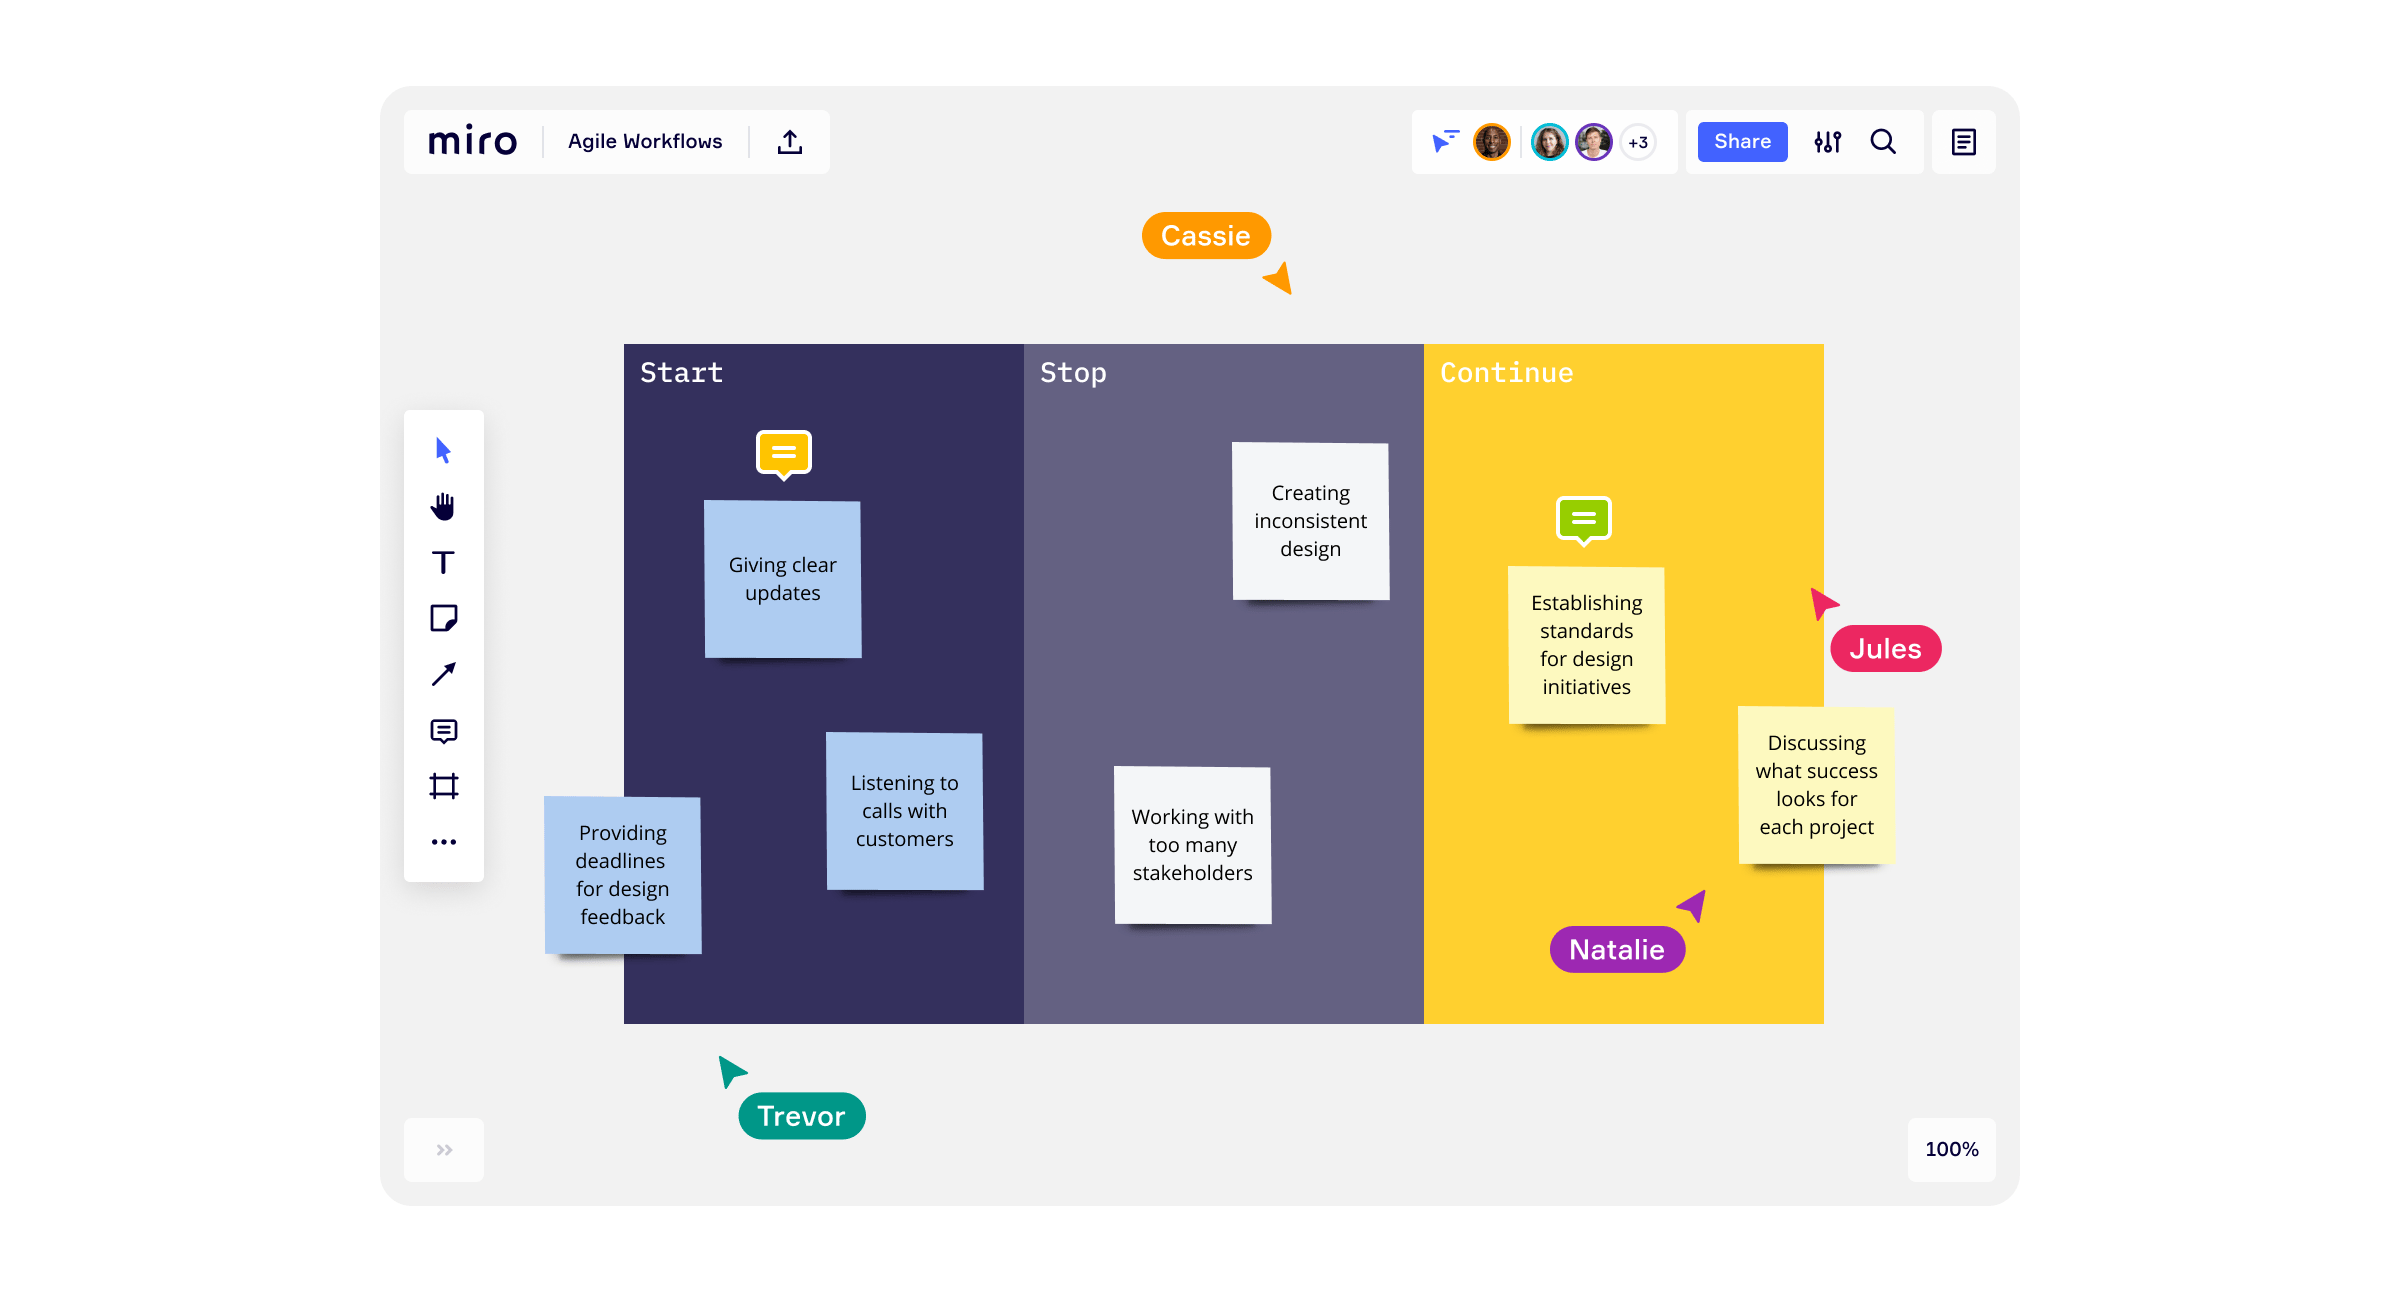Click the search magnifier icon
Viewport: 2400px width, 1294px height.
click(1883, 142)
